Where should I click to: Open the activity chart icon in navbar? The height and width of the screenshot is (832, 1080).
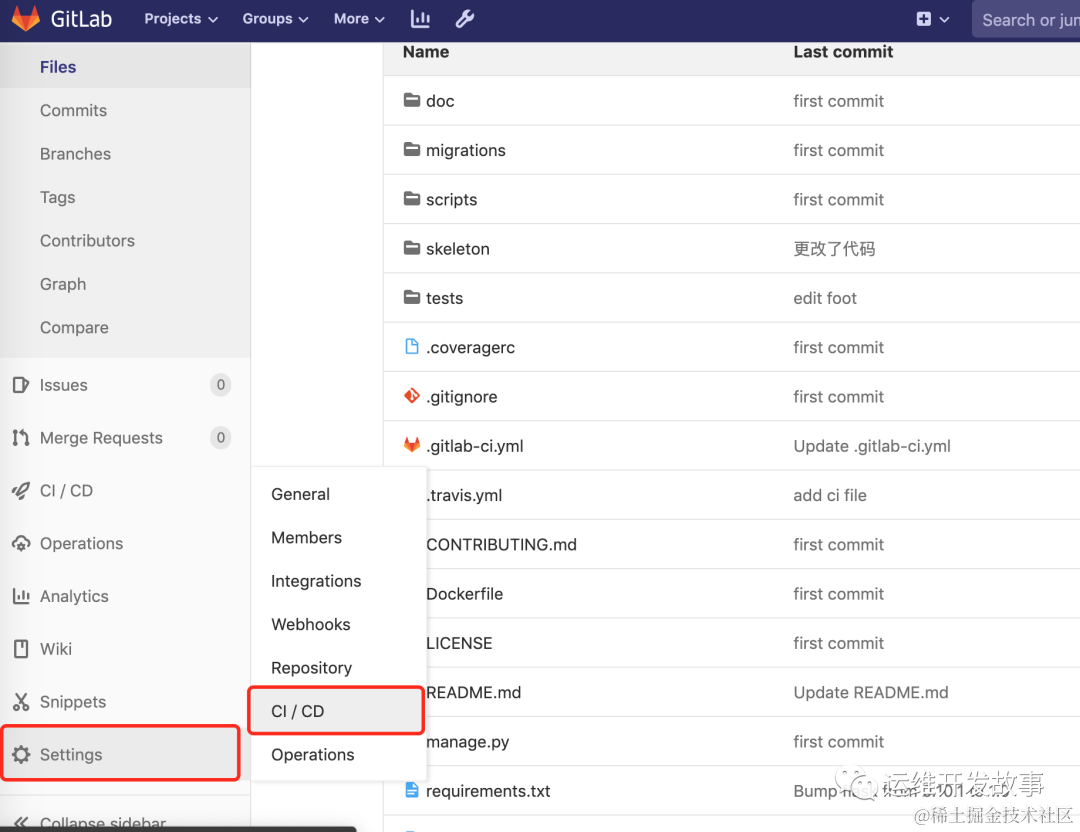(420, 19)
